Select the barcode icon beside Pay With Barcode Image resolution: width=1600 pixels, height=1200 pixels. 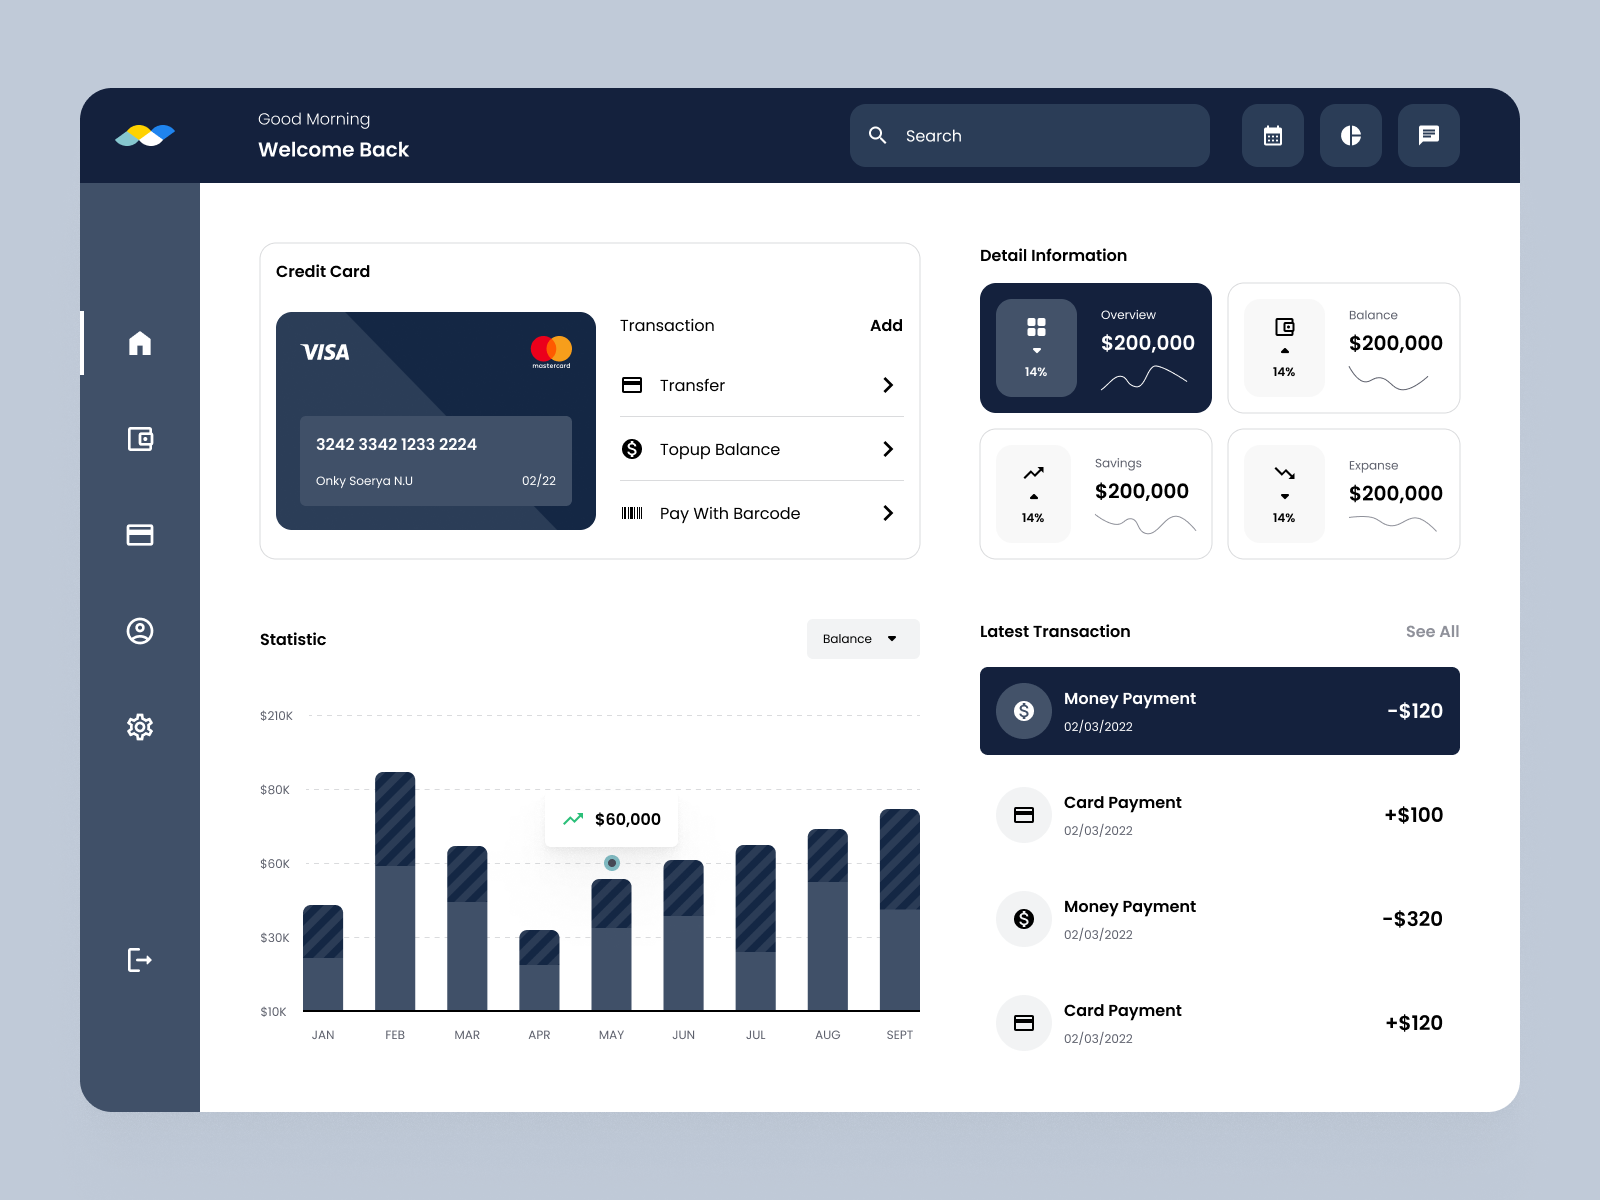tap(632, 513)
